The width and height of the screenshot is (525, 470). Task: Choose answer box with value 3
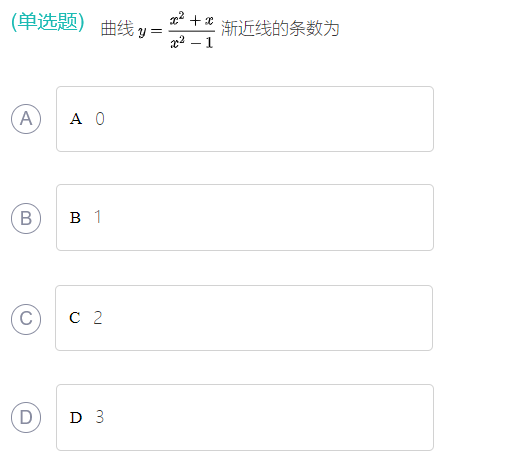(x=245, y=417)
